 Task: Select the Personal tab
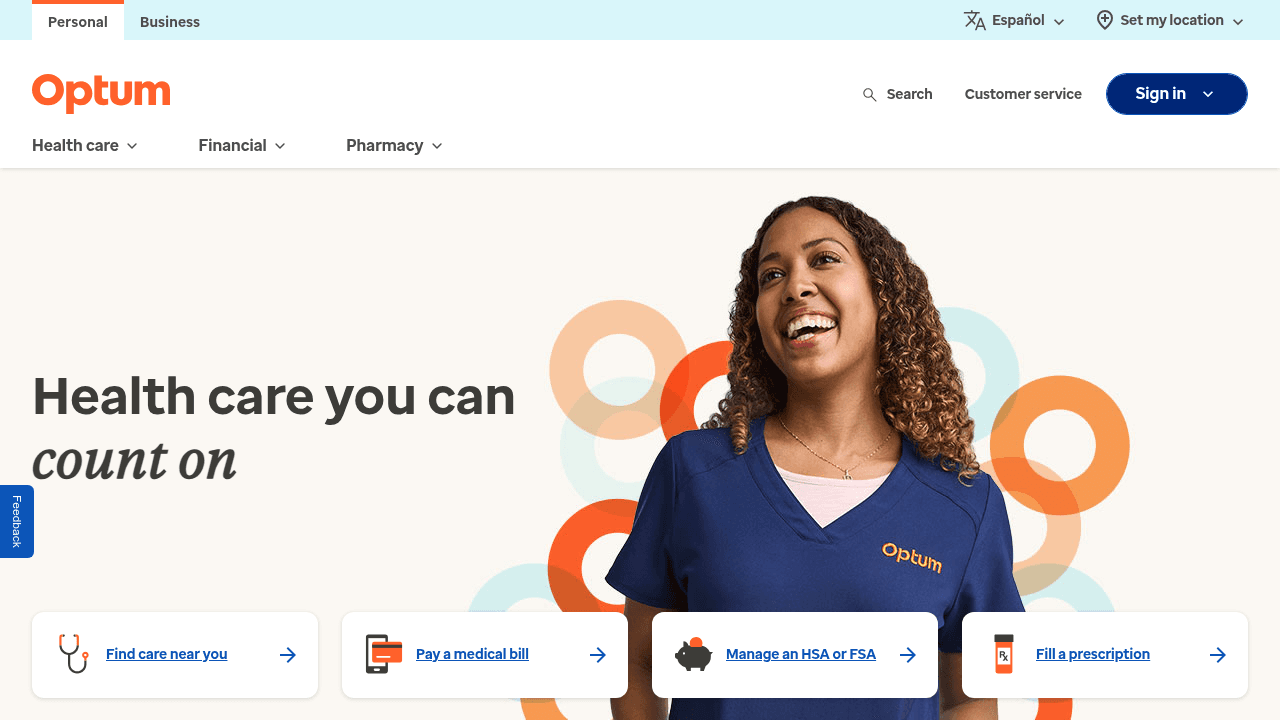78,22
